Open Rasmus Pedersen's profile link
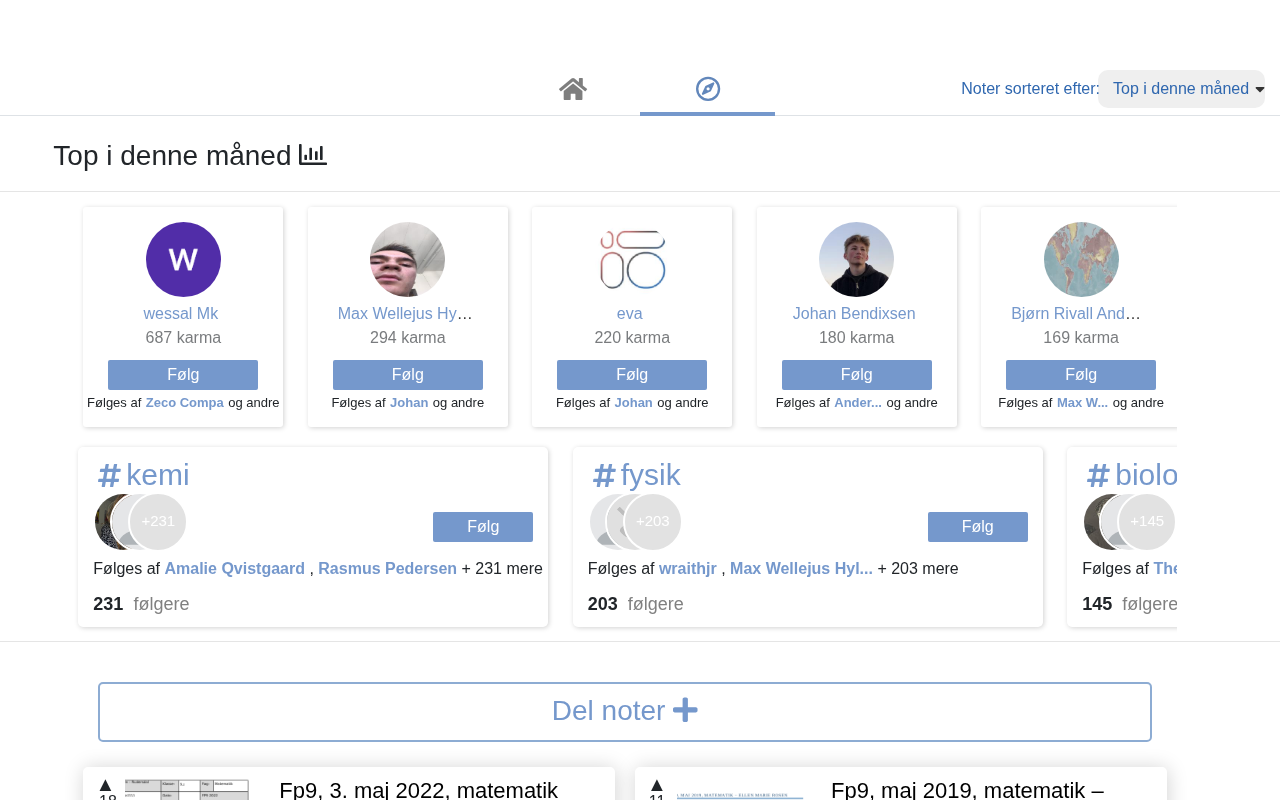 coord(388,569)
